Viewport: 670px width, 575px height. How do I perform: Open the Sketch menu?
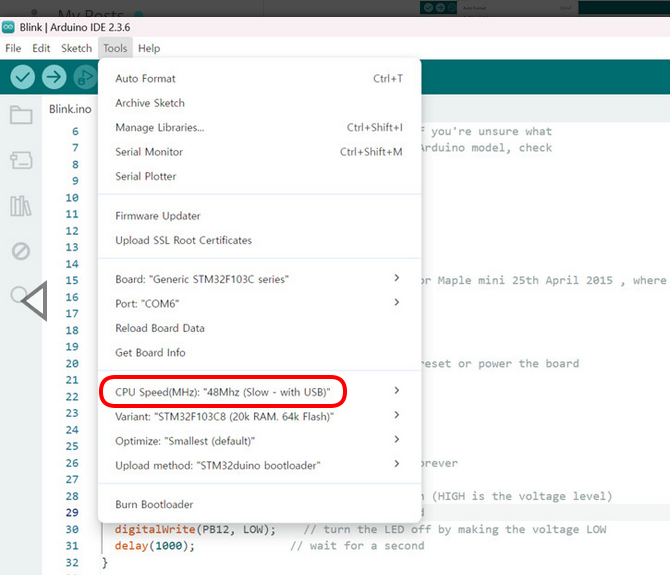click(x=76, y=48)
